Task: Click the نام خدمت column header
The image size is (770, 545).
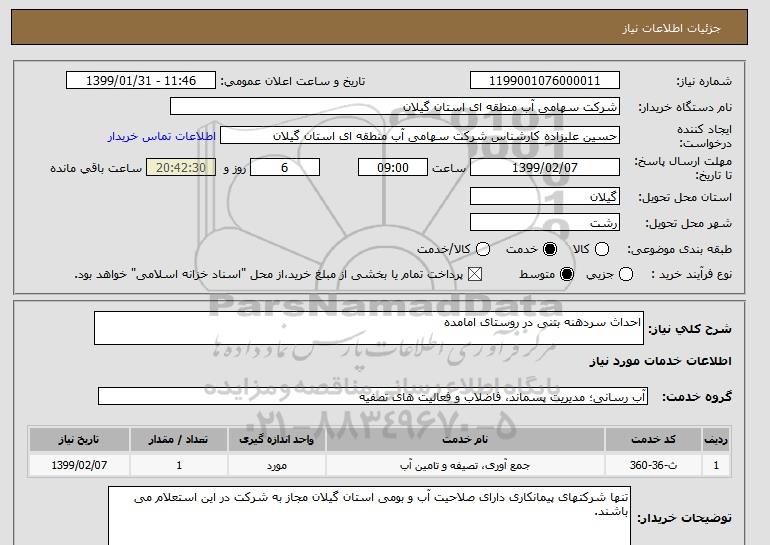Action: click(x=465, y=439)
